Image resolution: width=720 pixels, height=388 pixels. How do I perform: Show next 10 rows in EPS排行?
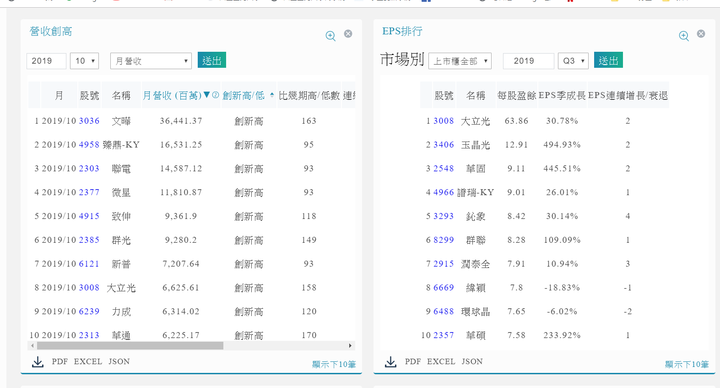[x=687, y=364]
